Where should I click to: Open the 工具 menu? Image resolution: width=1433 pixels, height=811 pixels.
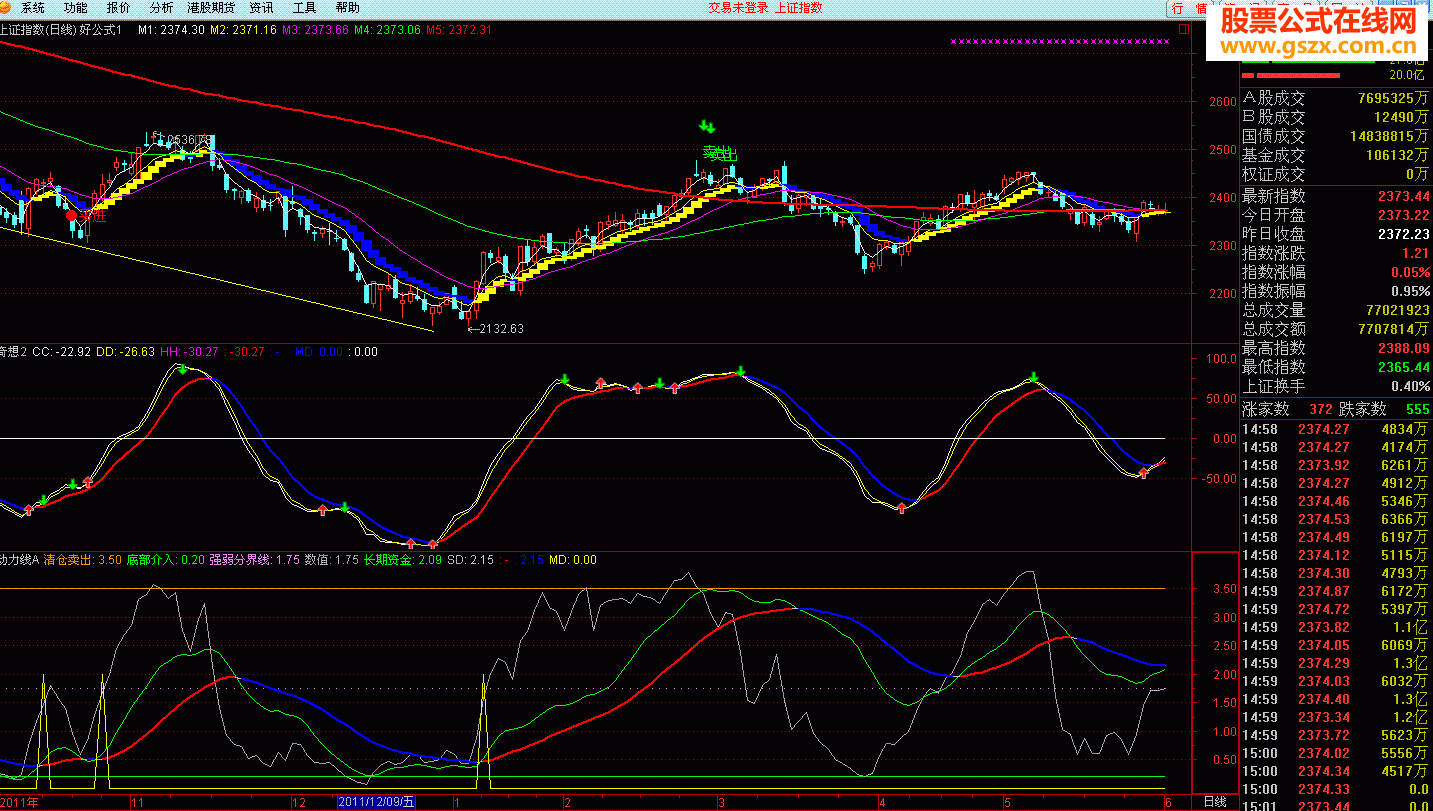click(304, 7)
